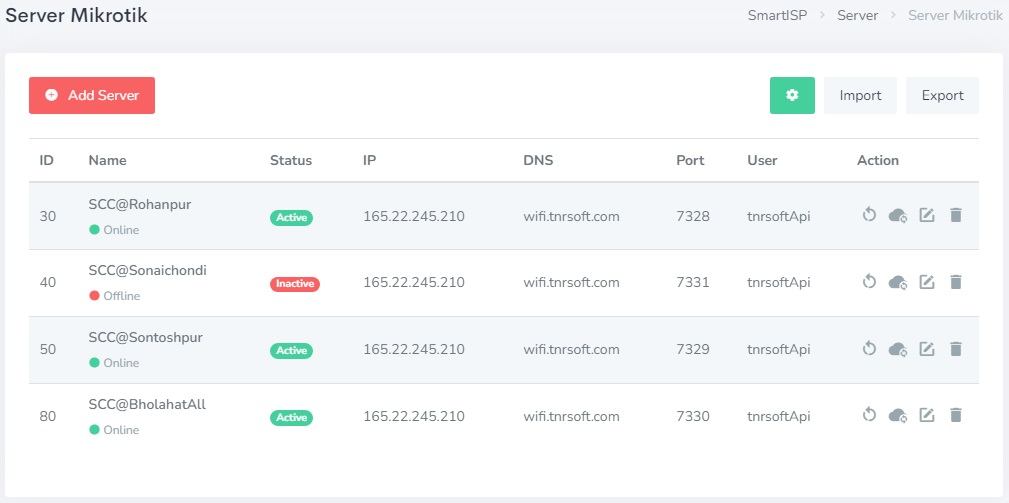Click reload icon for SCC@Sontoshpur row

pos(869,349)
